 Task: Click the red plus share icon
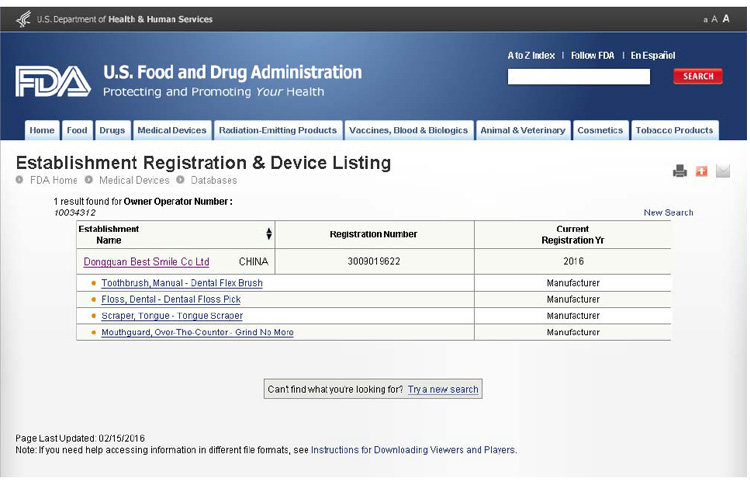click(701, 171)
